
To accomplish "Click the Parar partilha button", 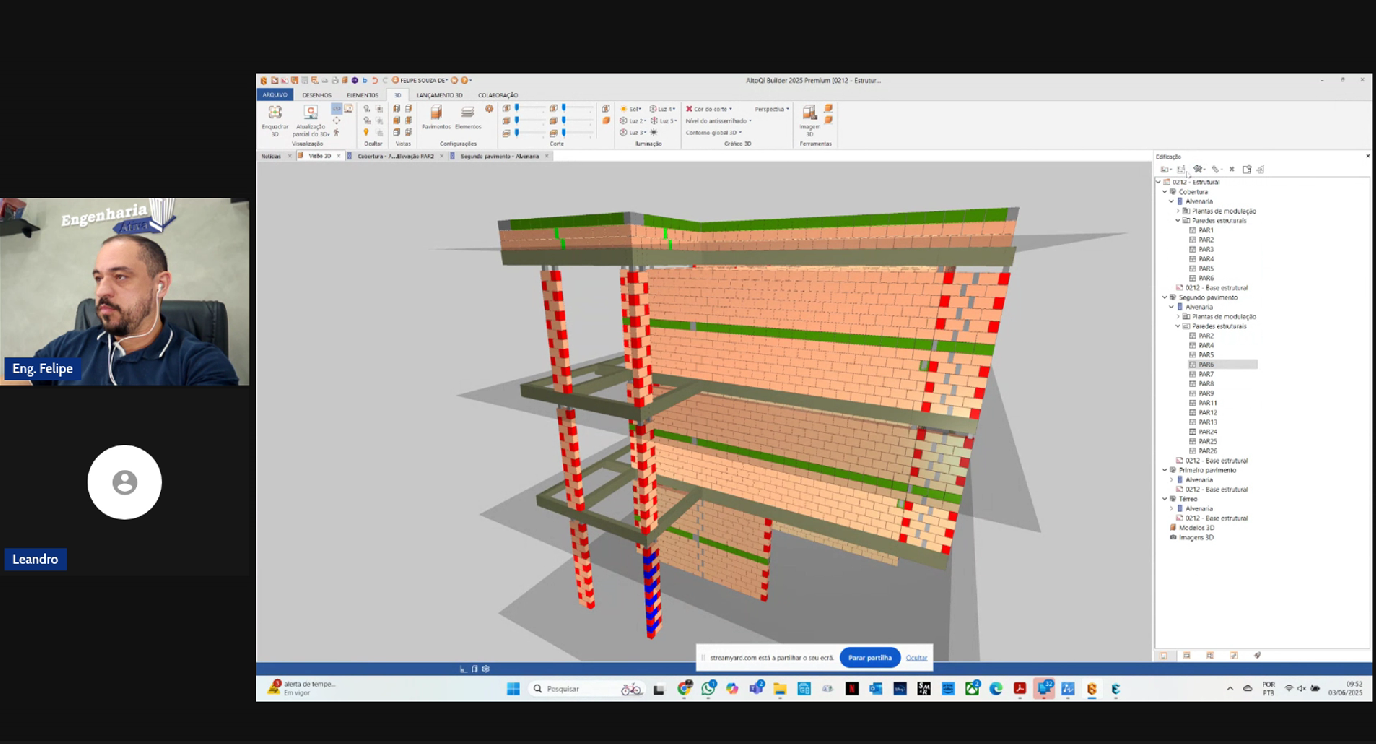I will click(870, 657).
